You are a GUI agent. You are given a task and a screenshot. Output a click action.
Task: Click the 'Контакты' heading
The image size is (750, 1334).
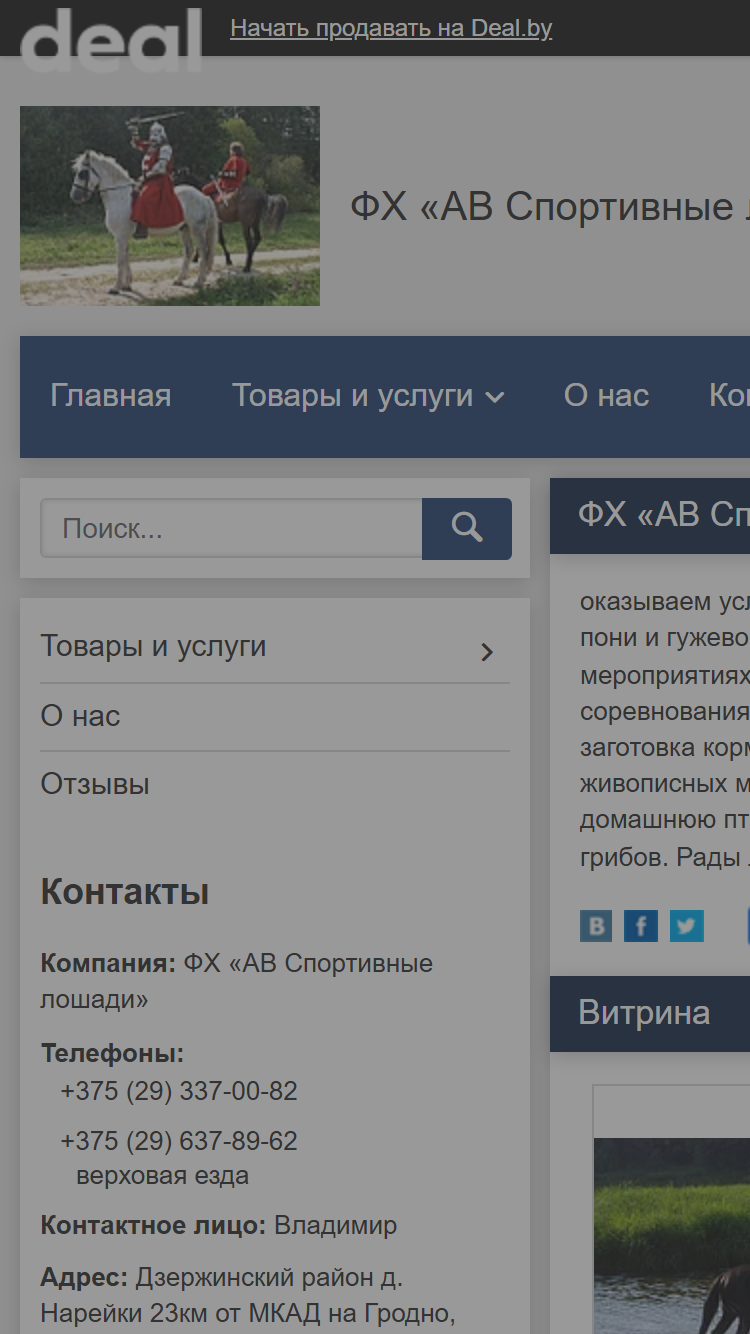tap(125, 892)
